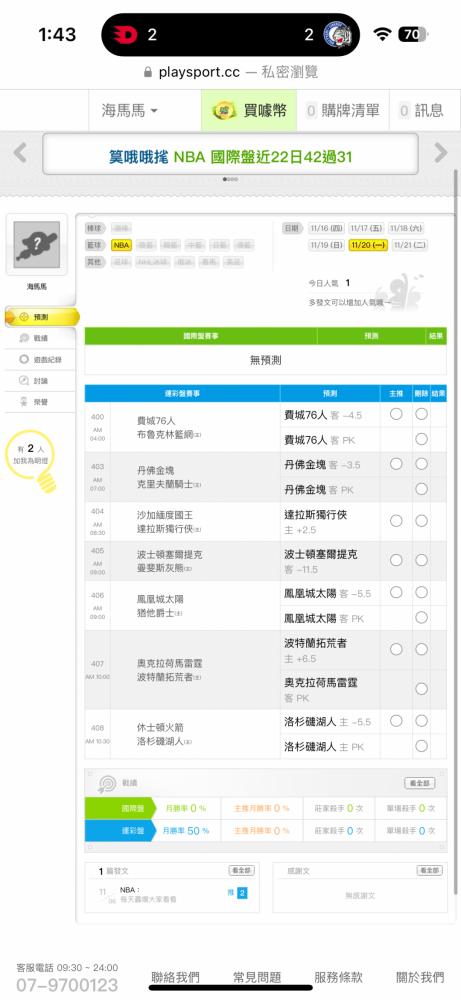Image resolution: width=461 pixels, height=1000 pixels.
Task: Click team name 克里夫蘭騎士 in game 403
Action: pyautogui.click(x=167, y=484)
